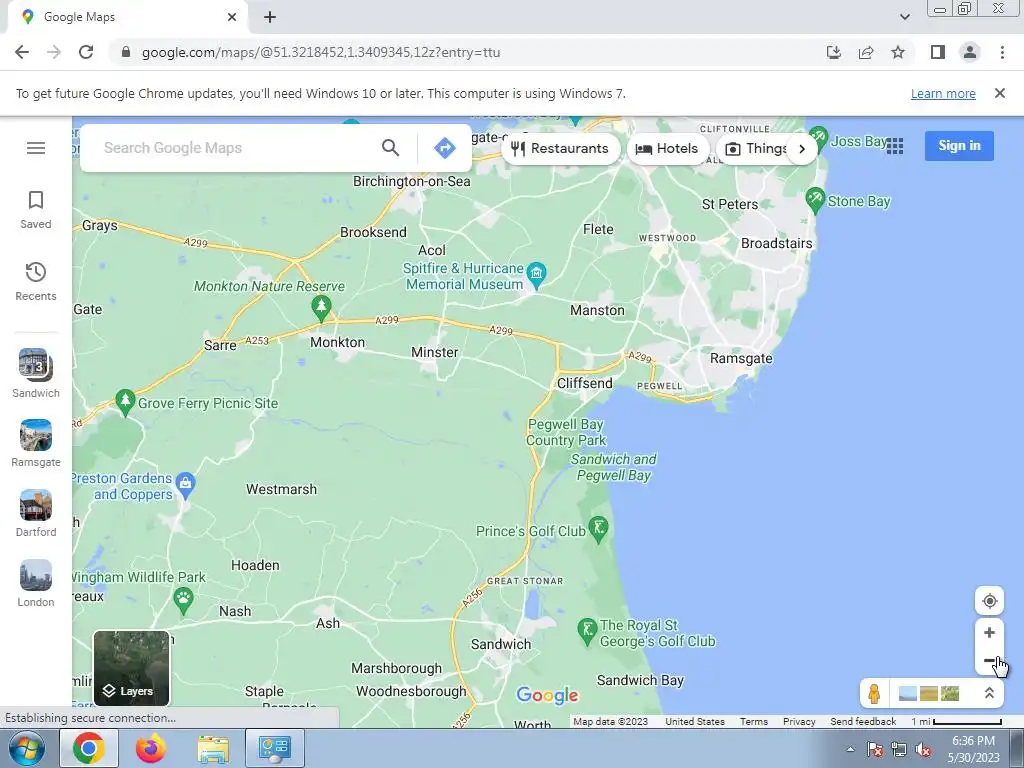Viewport: 1024px width, 768px height.
Task: Toggle the map scale bar units
Action: [956, 721]
